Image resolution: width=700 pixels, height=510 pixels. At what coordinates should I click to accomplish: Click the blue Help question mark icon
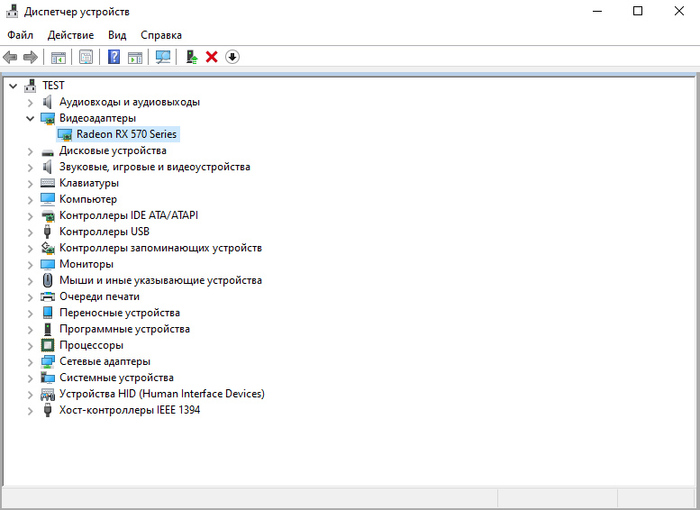pos(114,57)
